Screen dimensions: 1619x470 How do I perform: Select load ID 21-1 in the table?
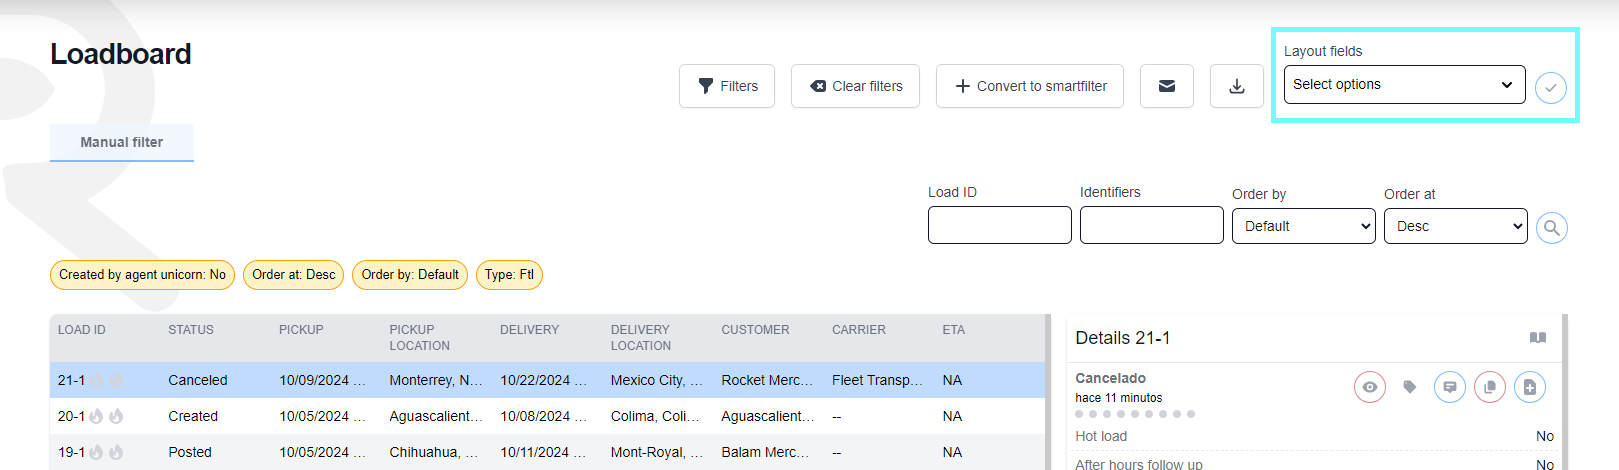tap(72, 380)
